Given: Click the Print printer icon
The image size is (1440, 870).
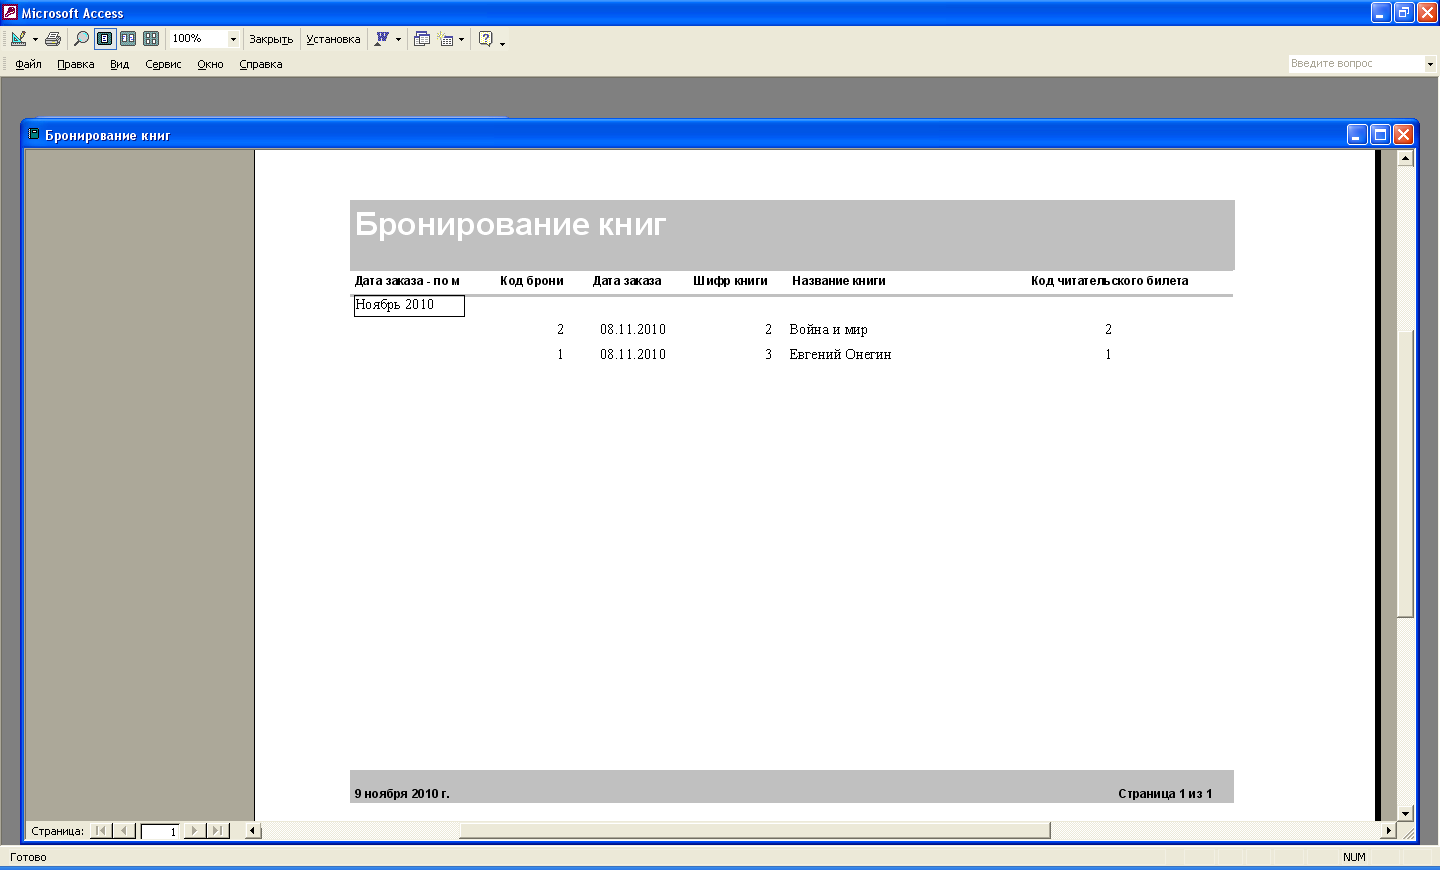Looking at the screenshot, I should tap(53, 39).
